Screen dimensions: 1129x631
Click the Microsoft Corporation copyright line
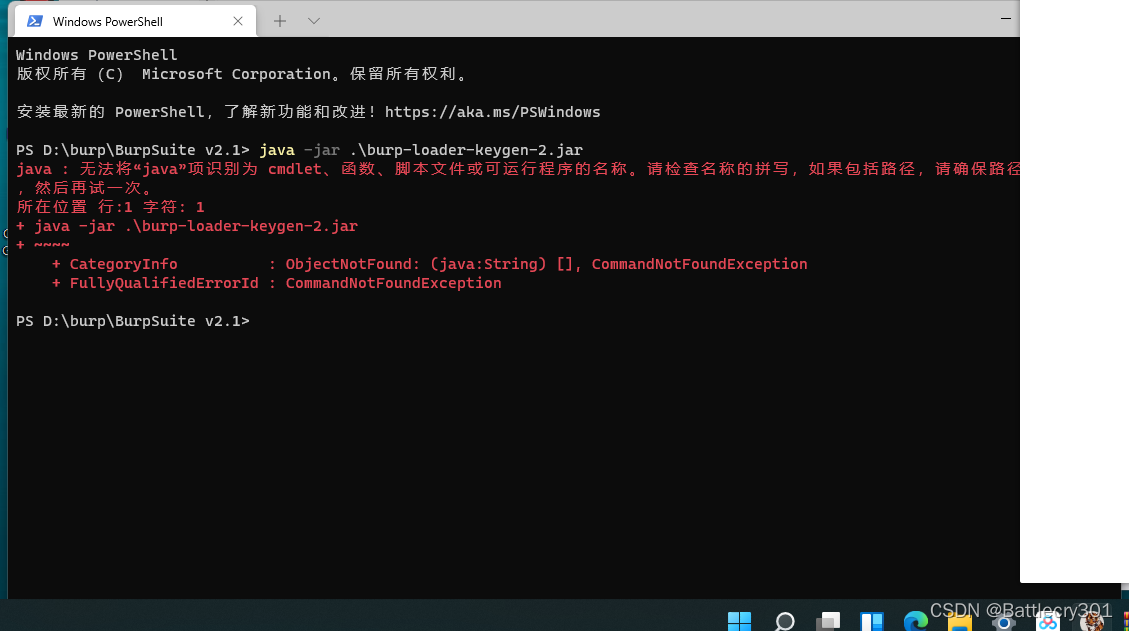pyautogui.click(x=242, y=74)
